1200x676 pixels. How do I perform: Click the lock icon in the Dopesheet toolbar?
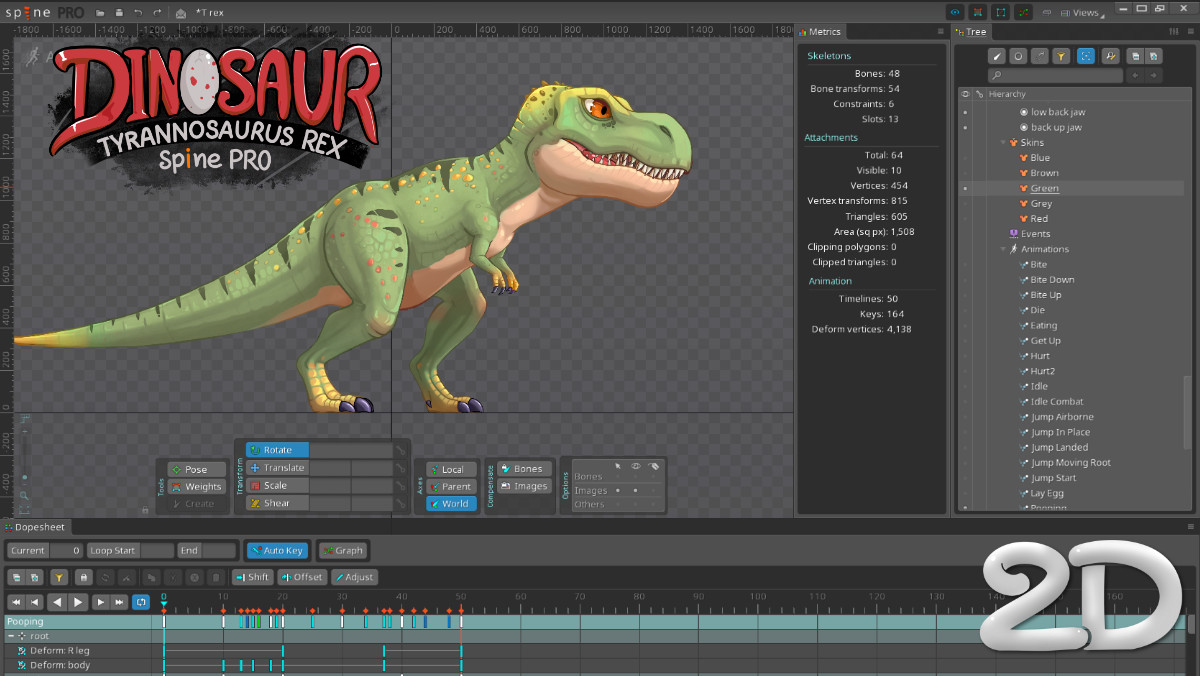(84, 577)
